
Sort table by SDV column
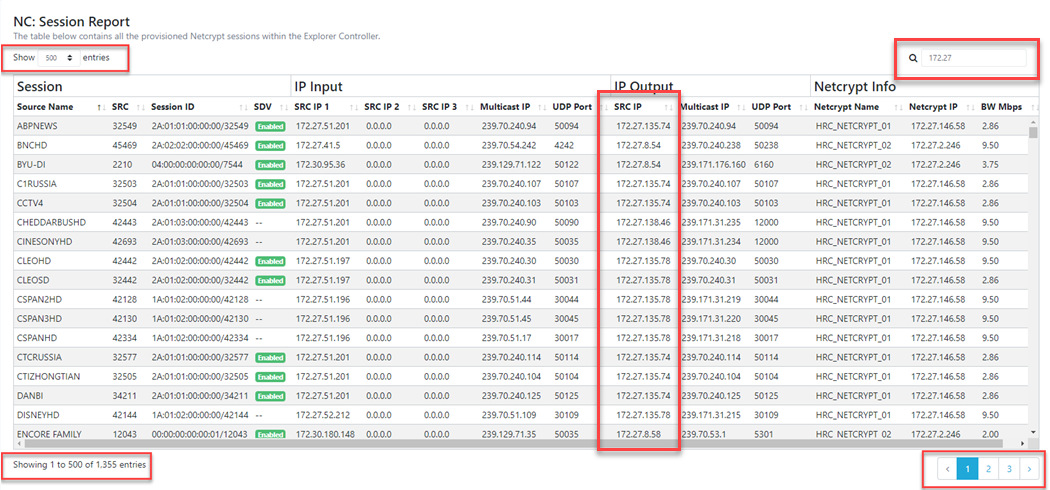(x=271, y=107)
